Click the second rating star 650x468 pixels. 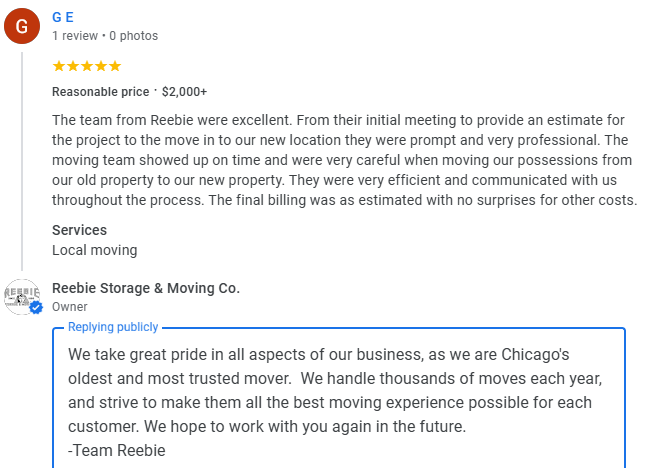tap(72, 66)
